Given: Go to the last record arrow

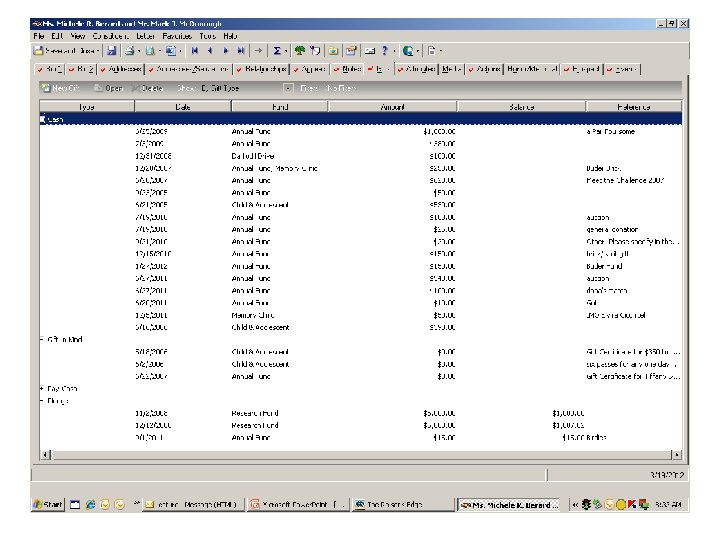Looking at the screenshot, I should click(241, 51).
